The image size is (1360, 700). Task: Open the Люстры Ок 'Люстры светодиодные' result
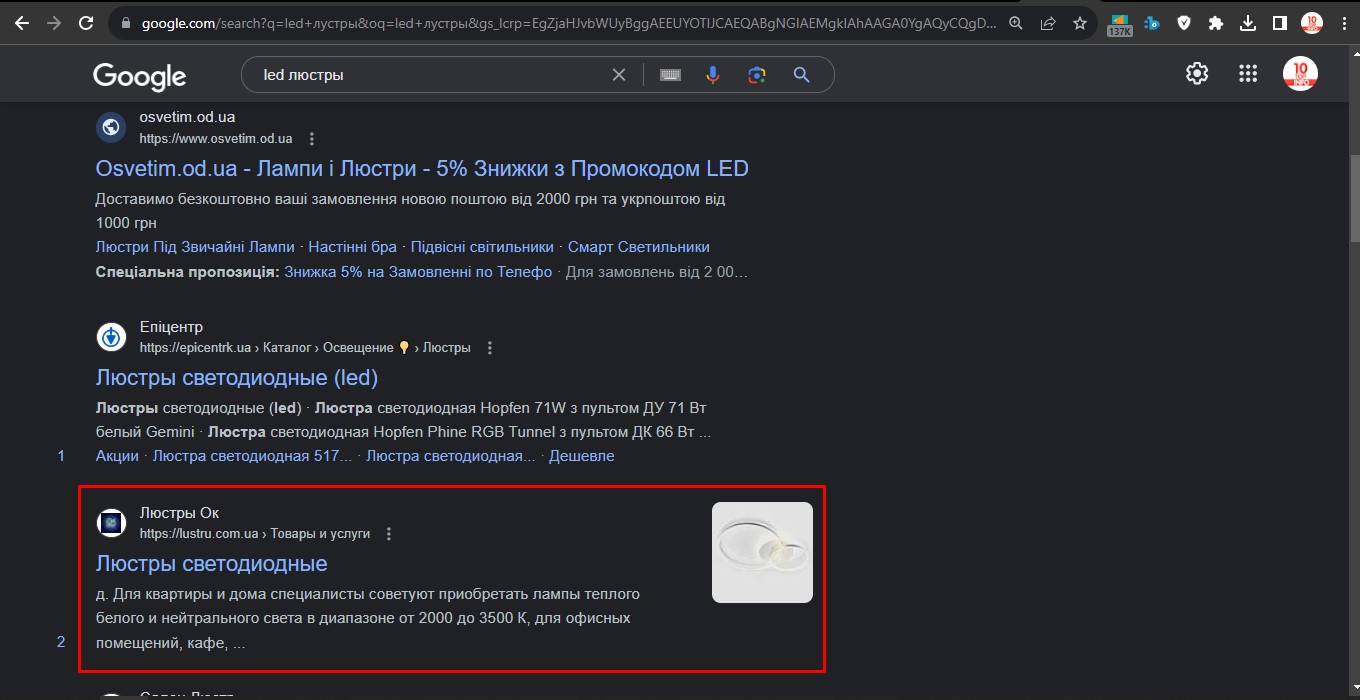pyautogui.click(x=212, y=564)
